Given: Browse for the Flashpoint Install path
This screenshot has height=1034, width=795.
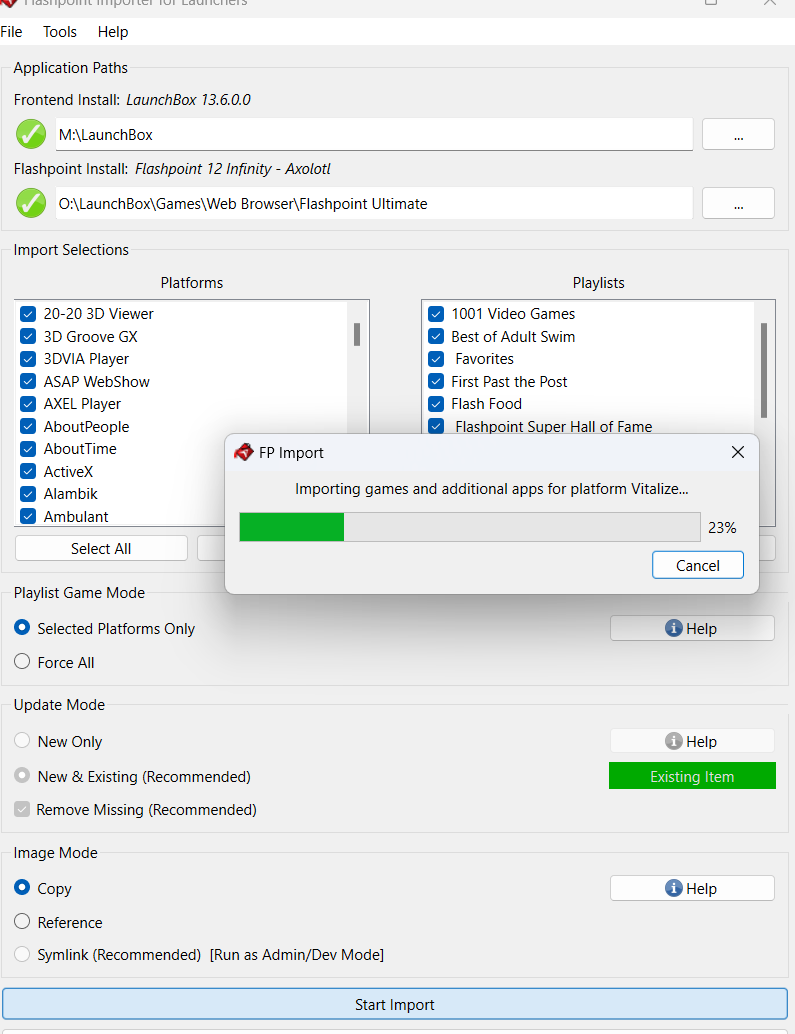Looking at the screenshot, I should coord(738,203).
